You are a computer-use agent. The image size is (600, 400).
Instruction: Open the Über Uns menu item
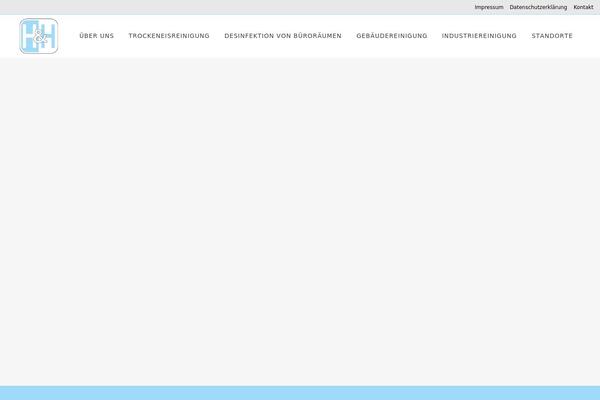96,36
